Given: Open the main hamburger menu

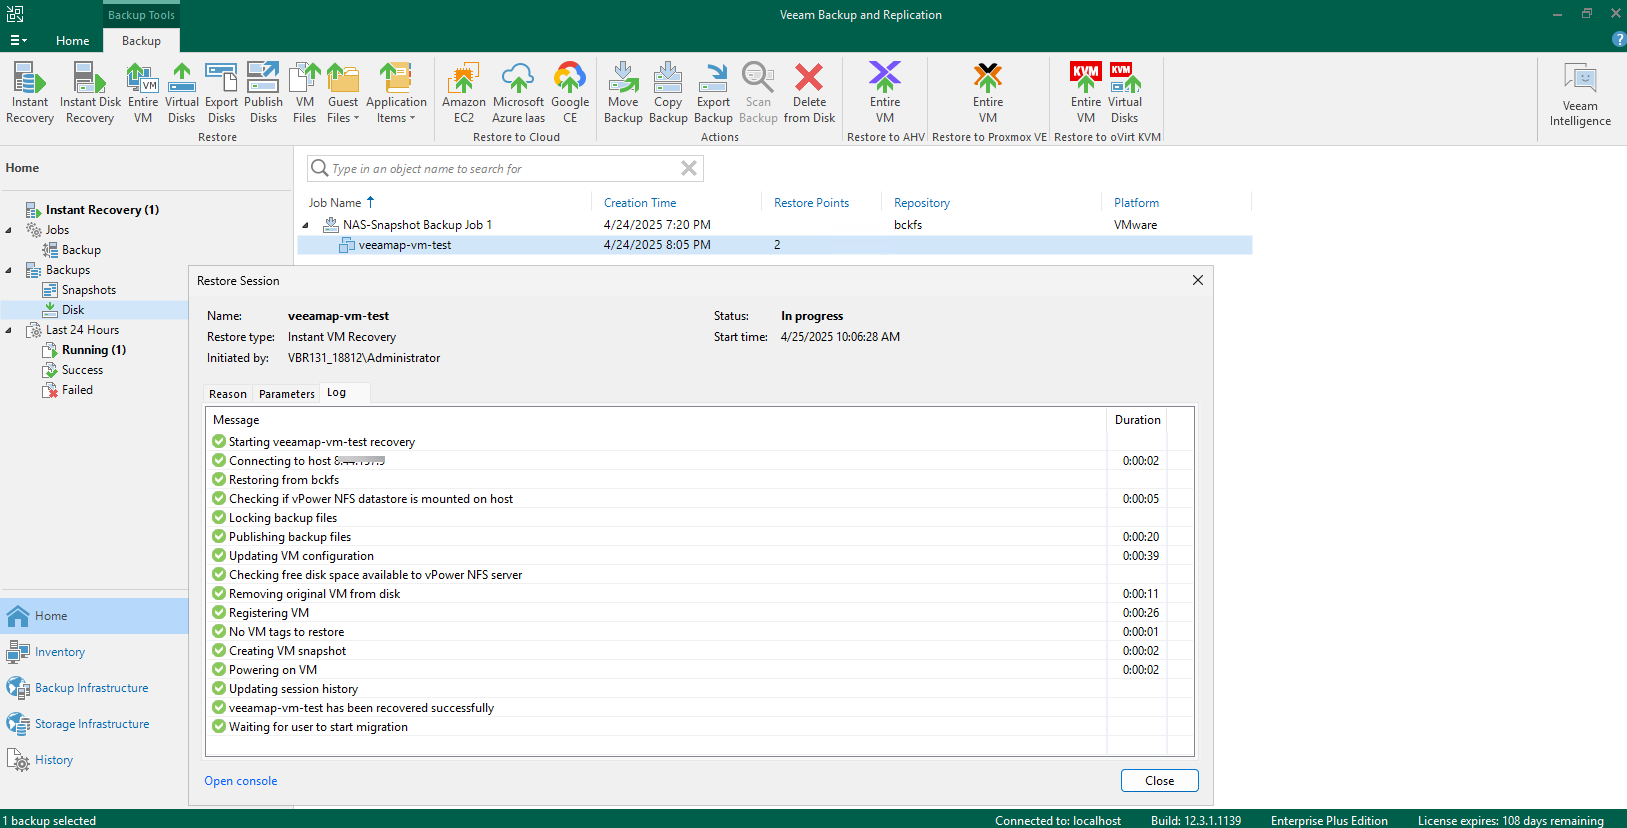Looking at the screenshot, I should (18, 40).
